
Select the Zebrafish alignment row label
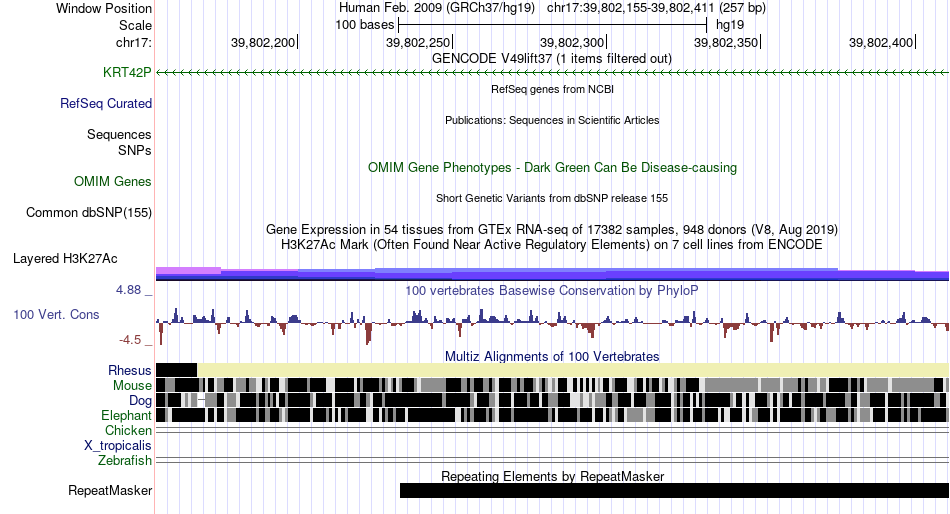[125, 460]
